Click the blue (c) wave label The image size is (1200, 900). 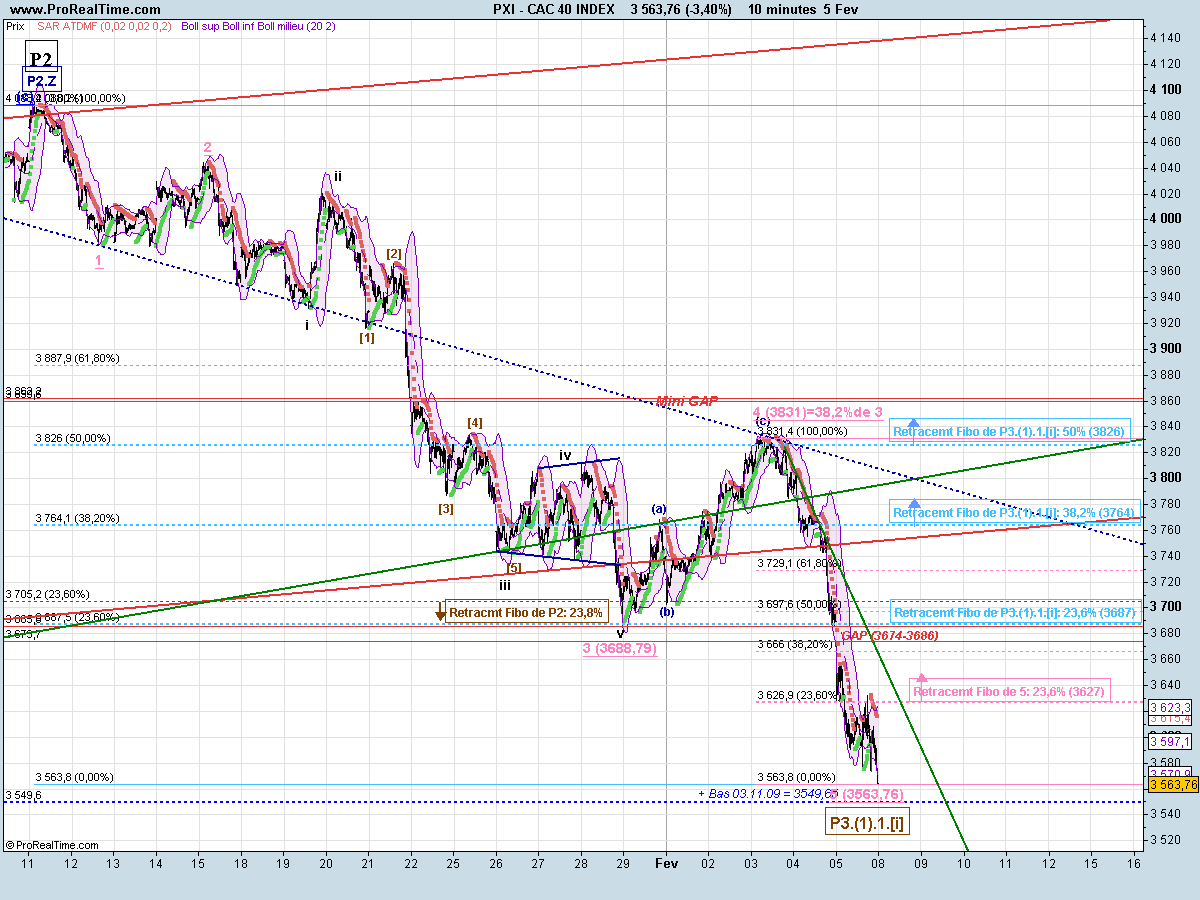coord(762,422)
